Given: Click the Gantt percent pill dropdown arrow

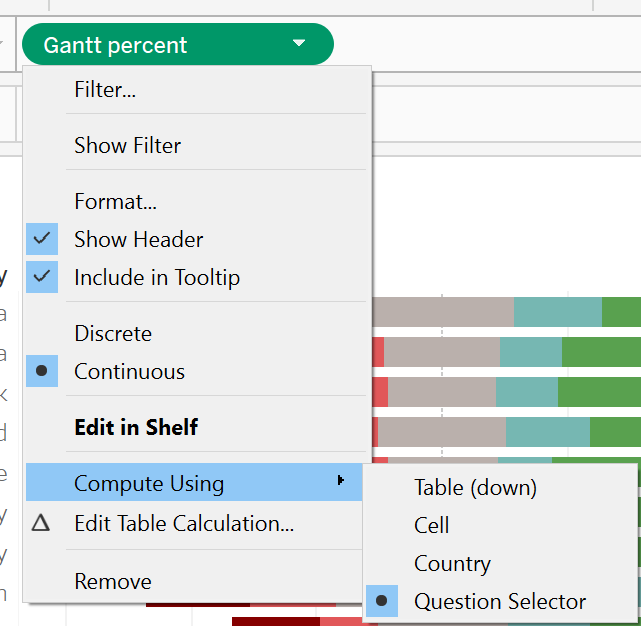Looking at the screenshot, I should click(x=298, y=44).
